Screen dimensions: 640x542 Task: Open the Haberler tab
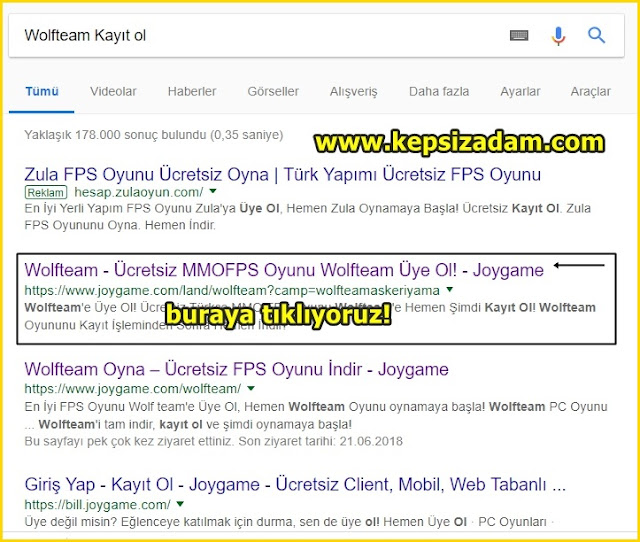[x=192, y=91]
